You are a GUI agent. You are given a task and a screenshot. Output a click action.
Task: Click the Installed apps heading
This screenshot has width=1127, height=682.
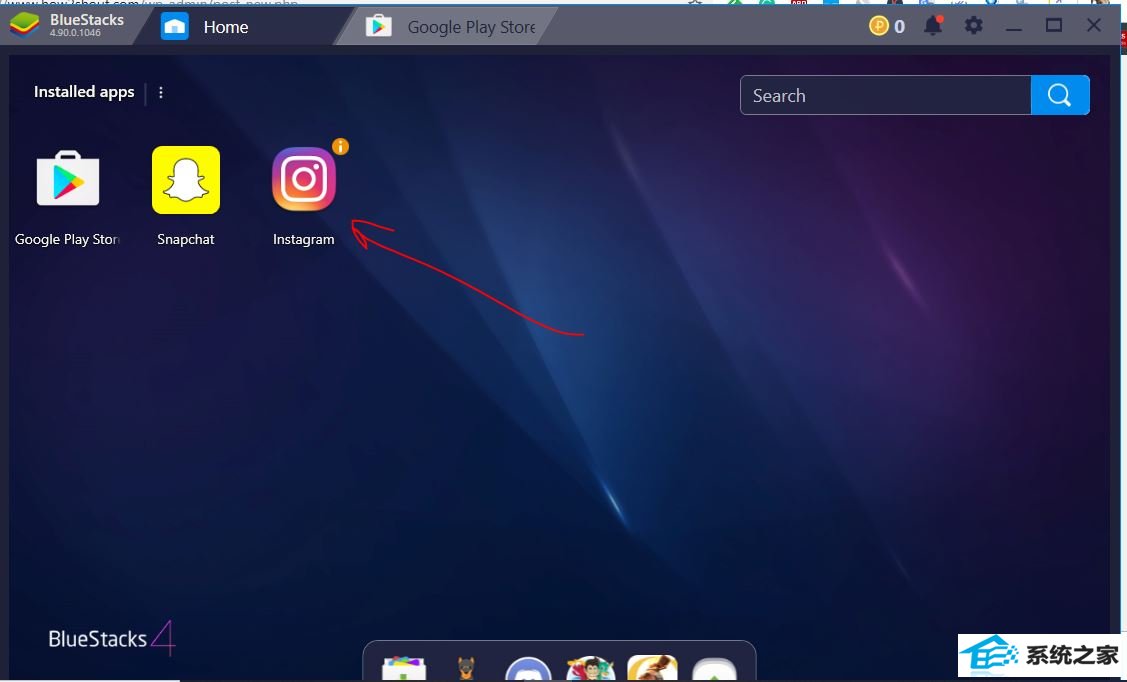pos(84,92)
